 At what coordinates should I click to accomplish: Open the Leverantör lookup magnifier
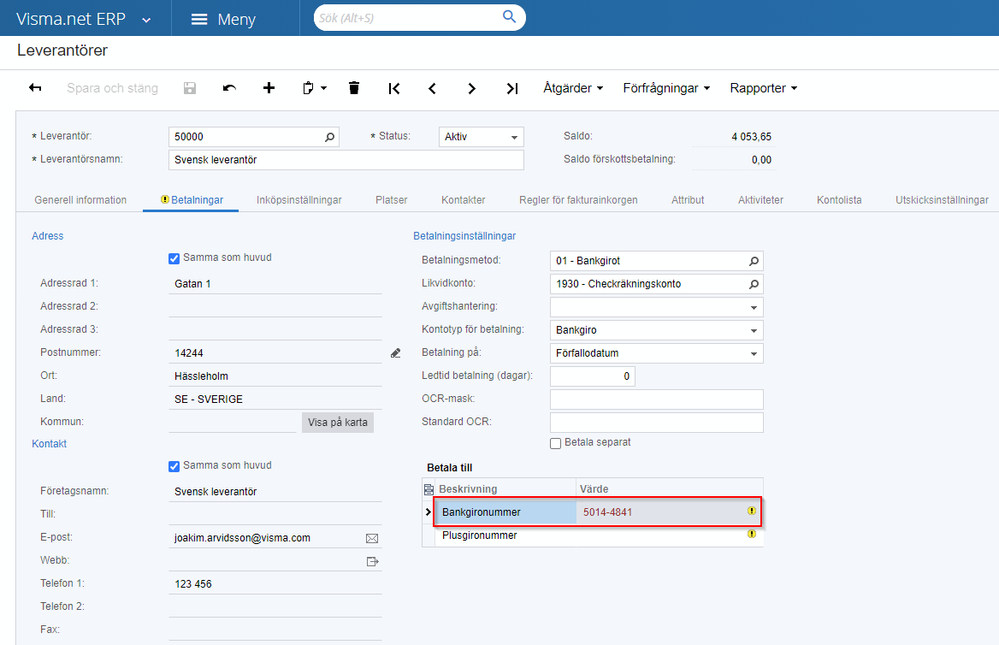(x=329, y=137)
